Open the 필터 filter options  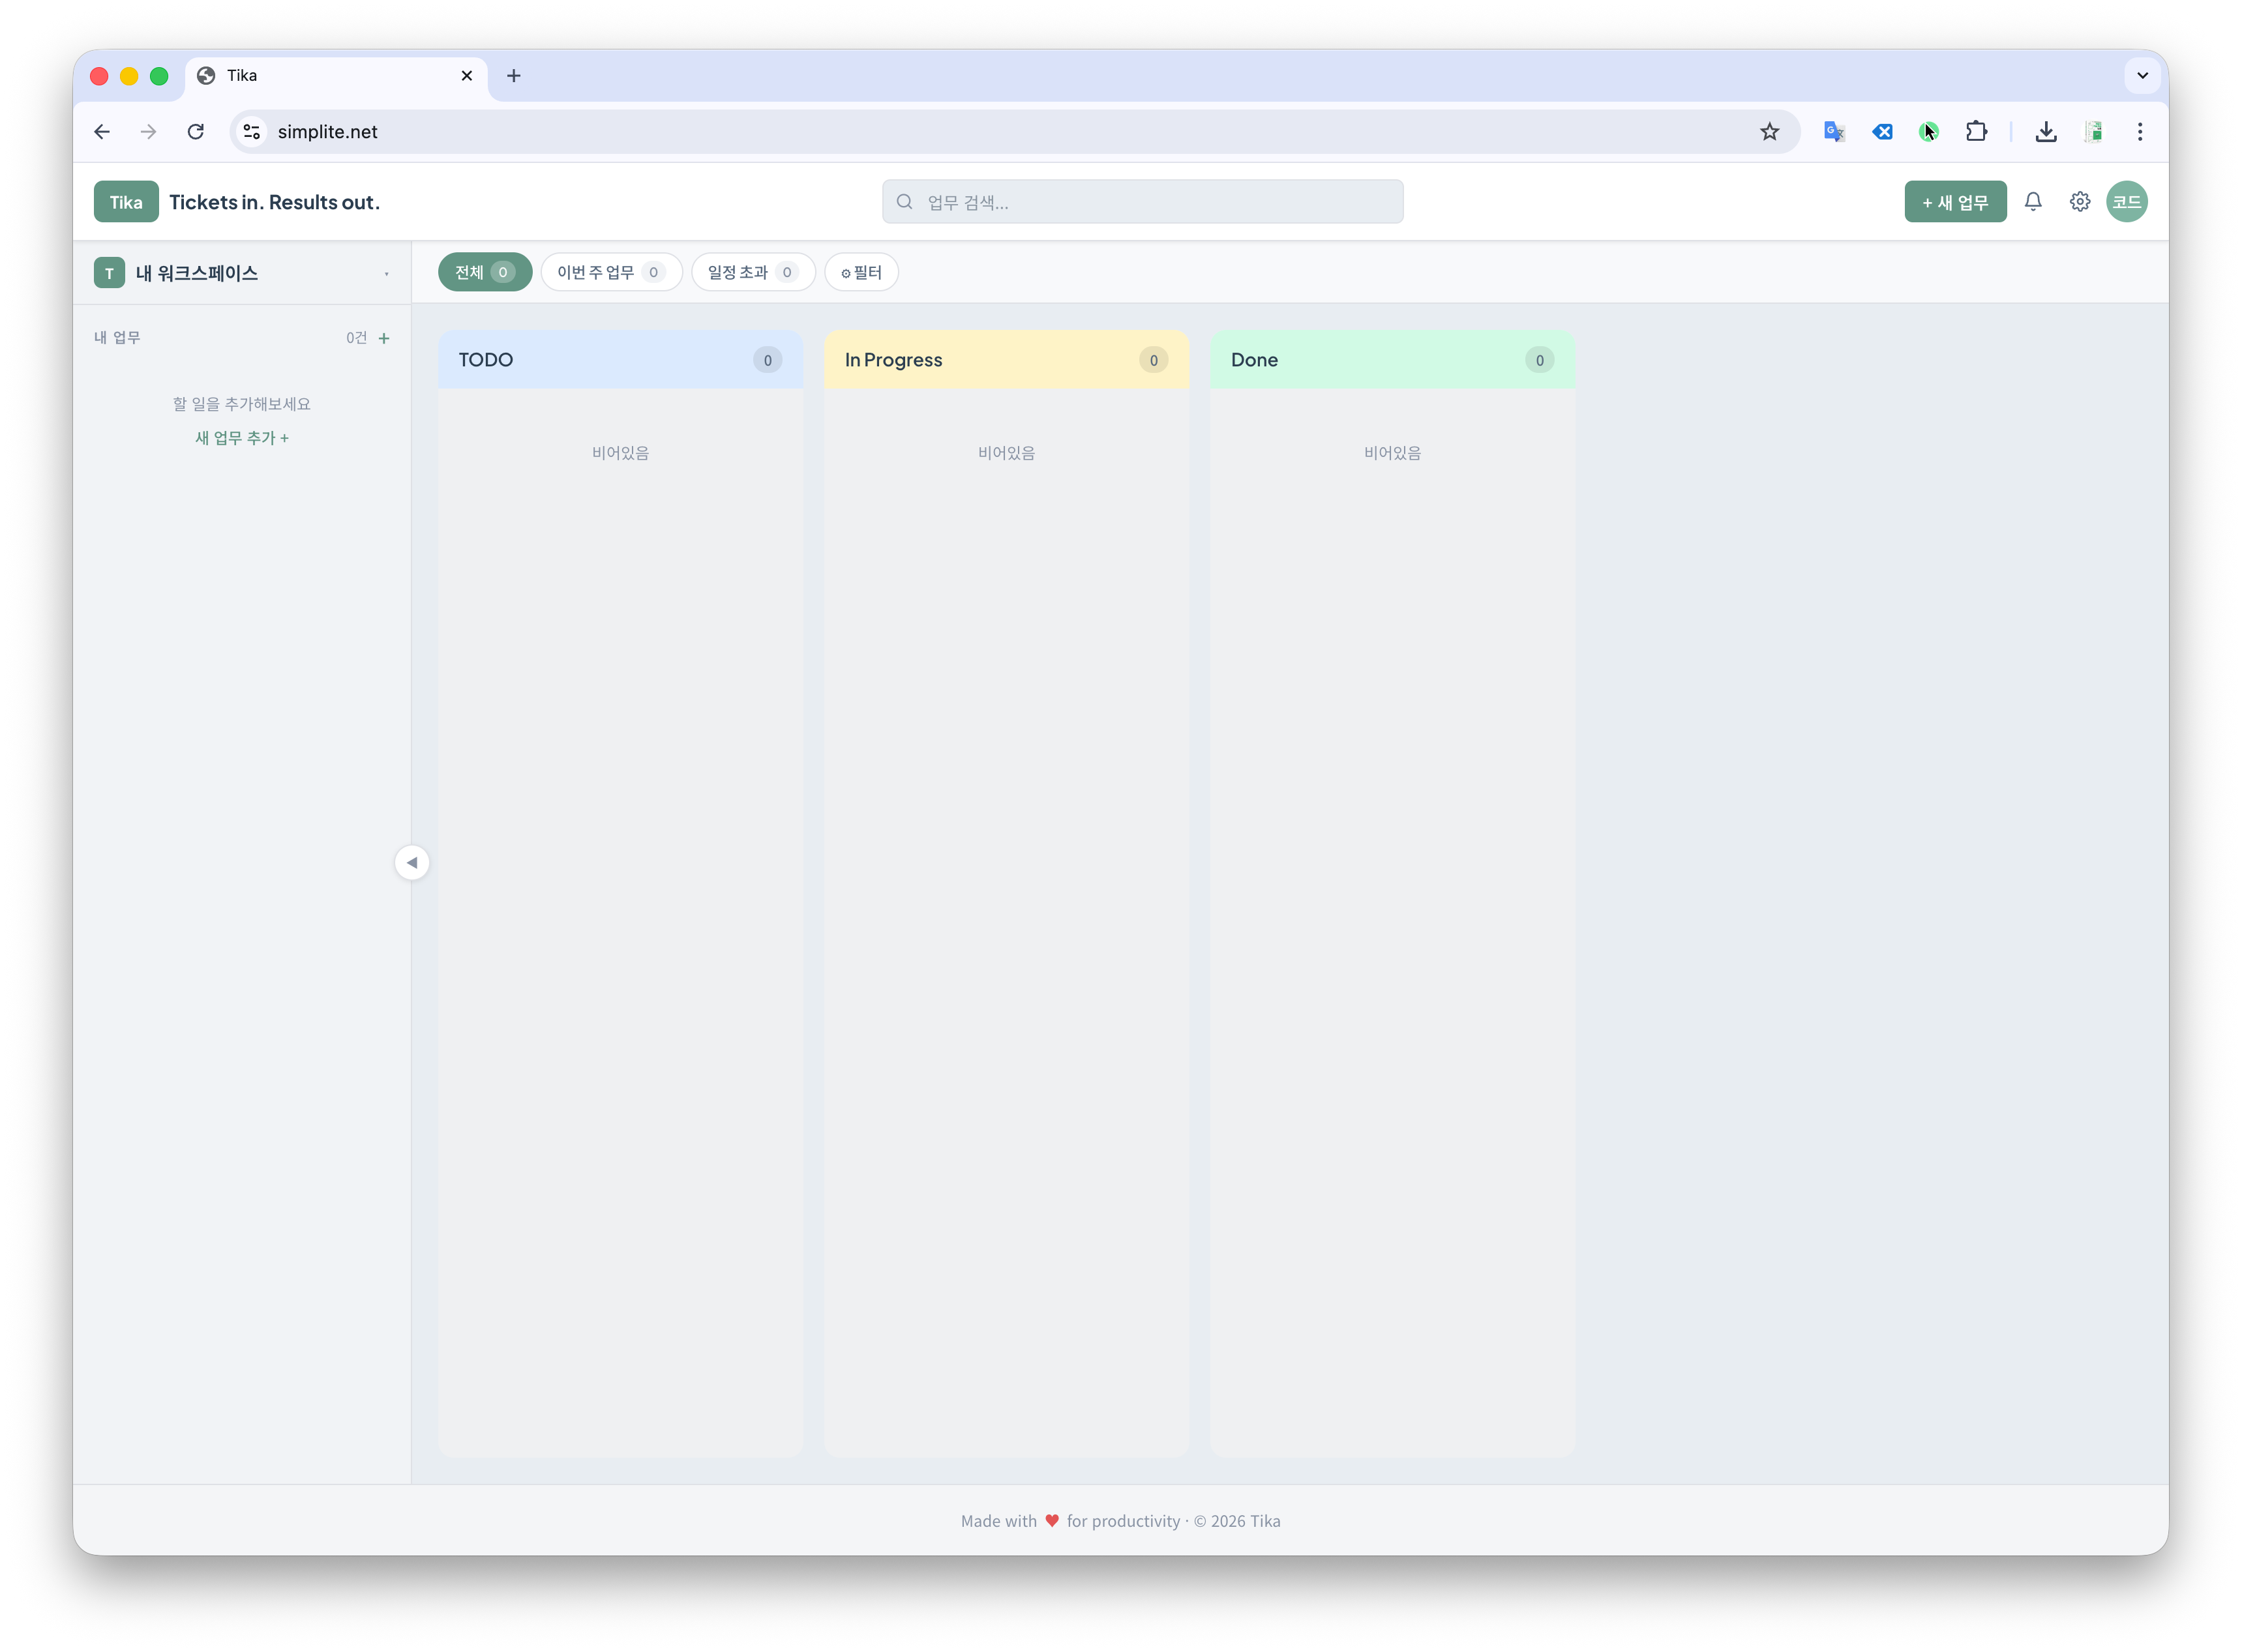(861, 272)
